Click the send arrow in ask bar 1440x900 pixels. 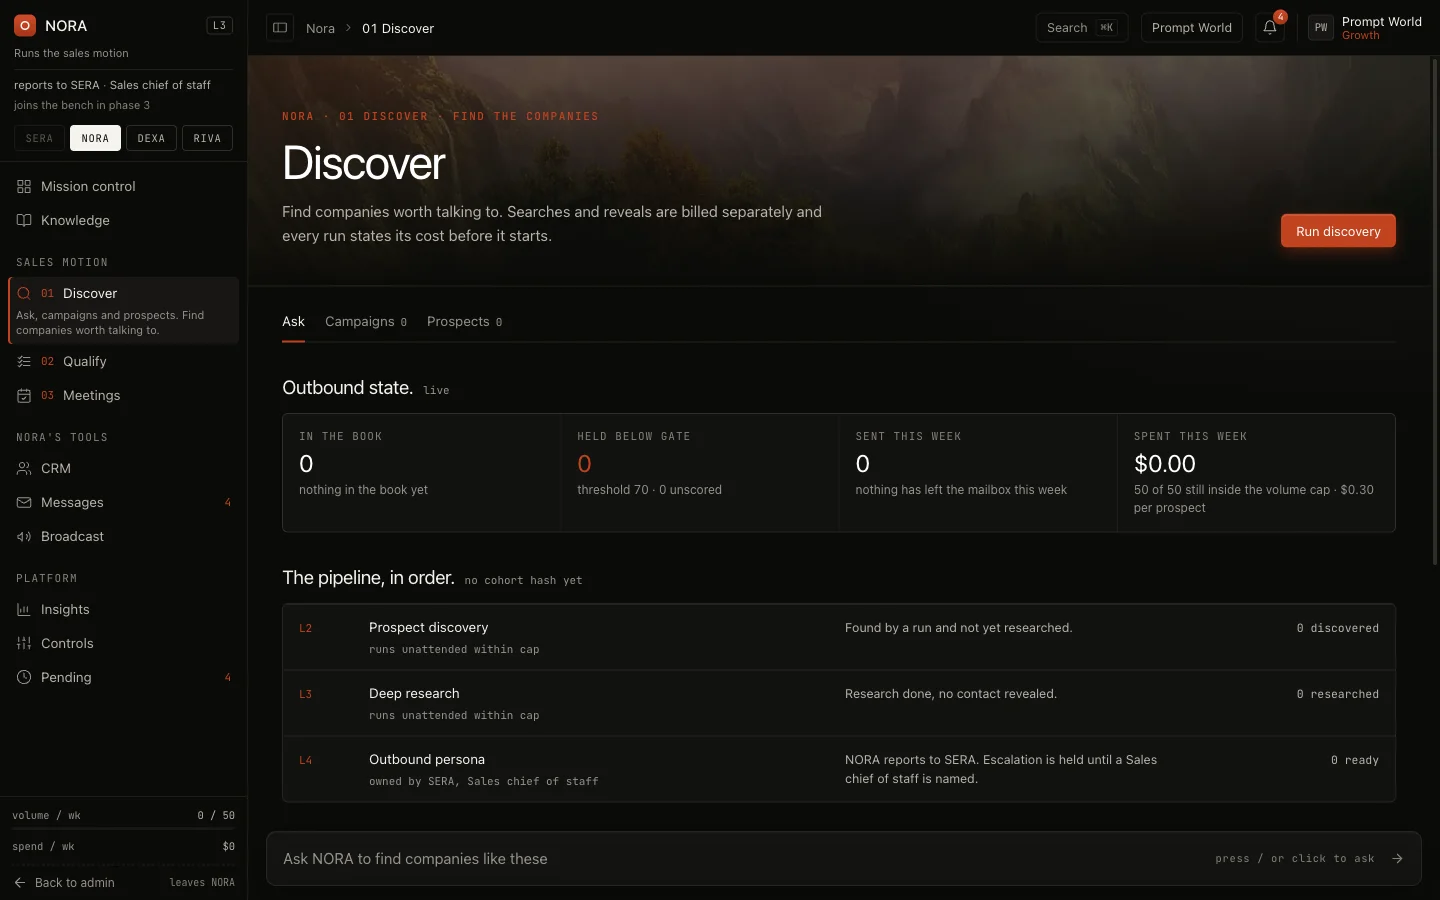[x=1397, y=859]
